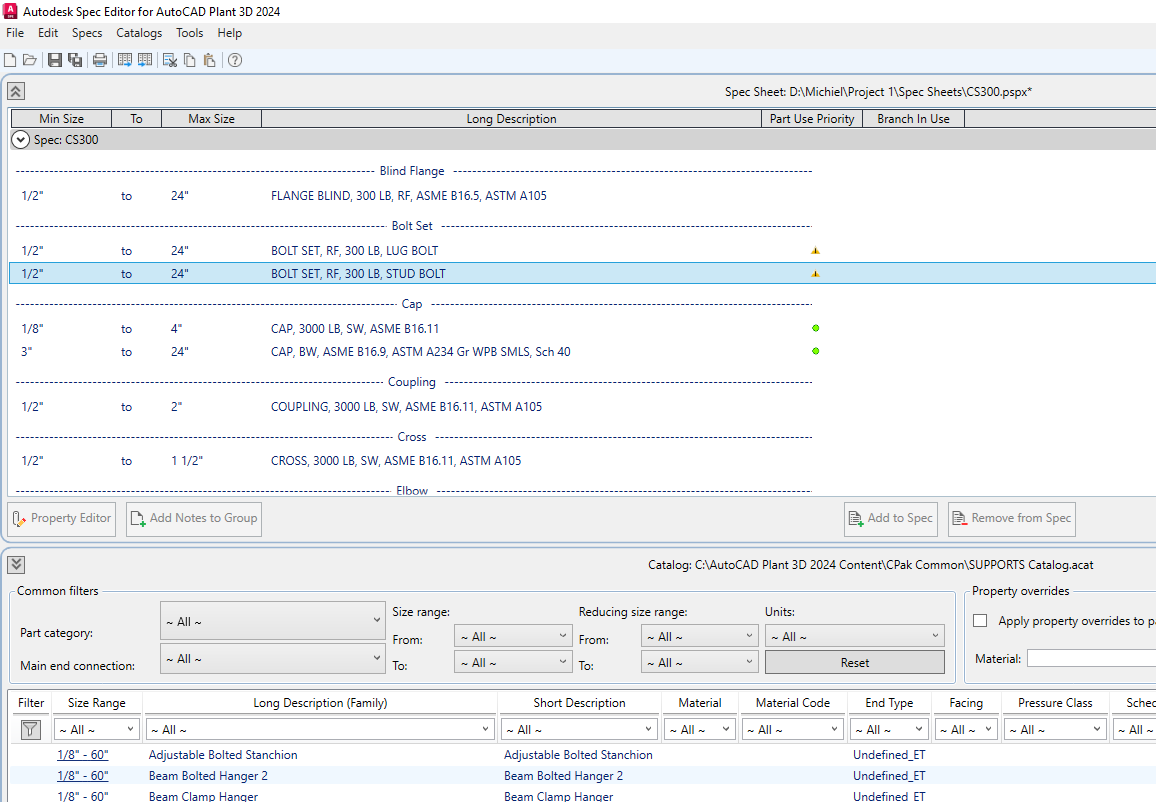The width and height of the screenshot is (1156, 802).
Task: Collapse the spec sheet pane with double-chevron up
Action: click(x=16, y=91)
